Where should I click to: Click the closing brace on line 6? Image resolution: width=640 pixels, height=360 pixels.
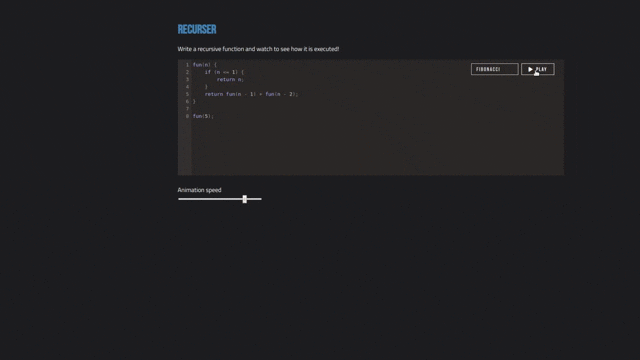[194, 102]
